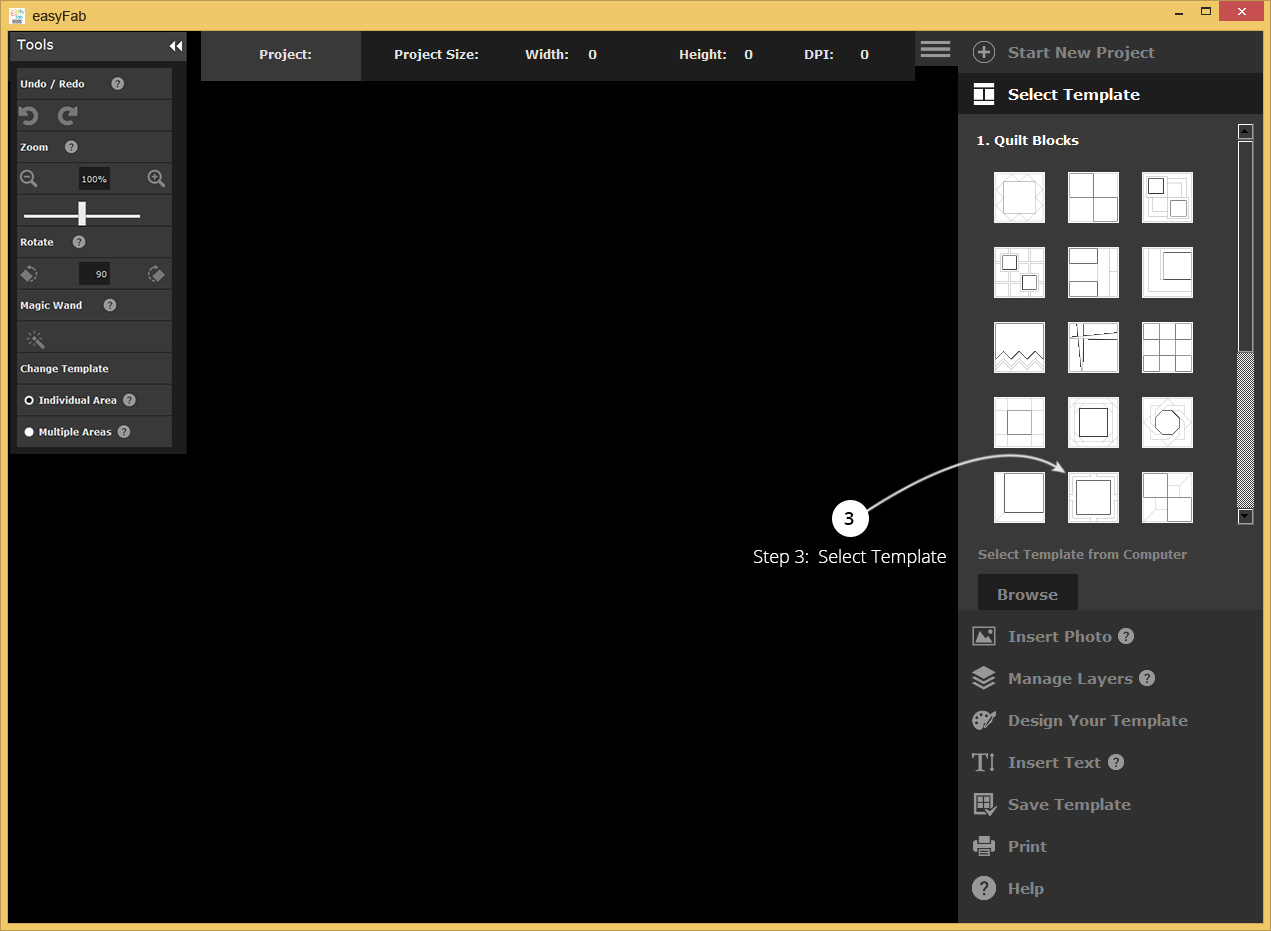Open the help icon next to Zoom

[x=71, y=147]
